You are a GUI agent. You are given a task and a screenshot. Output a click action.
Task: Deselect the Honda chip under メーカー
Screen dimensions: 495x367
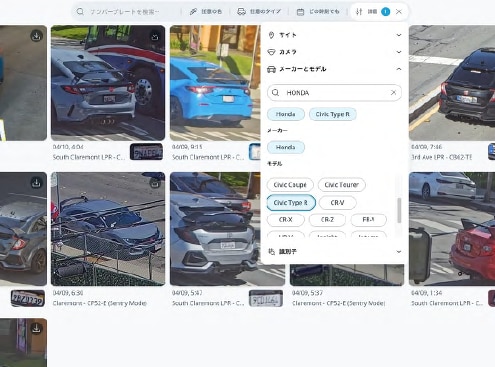point(286,147)
